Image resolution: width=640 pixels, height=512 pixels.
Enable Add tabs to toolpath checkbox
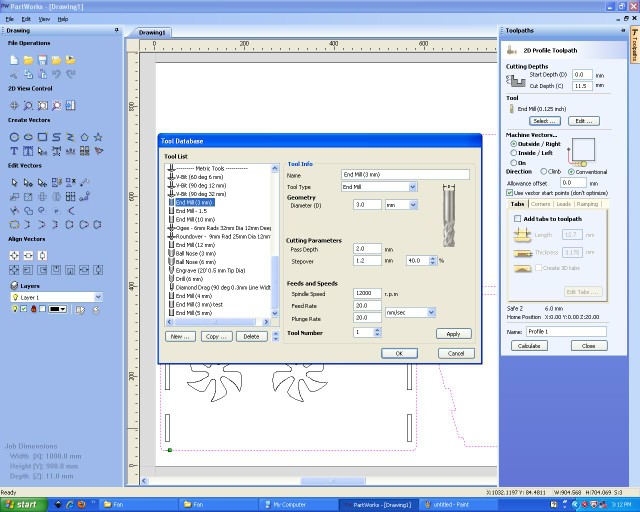point(518,219)
